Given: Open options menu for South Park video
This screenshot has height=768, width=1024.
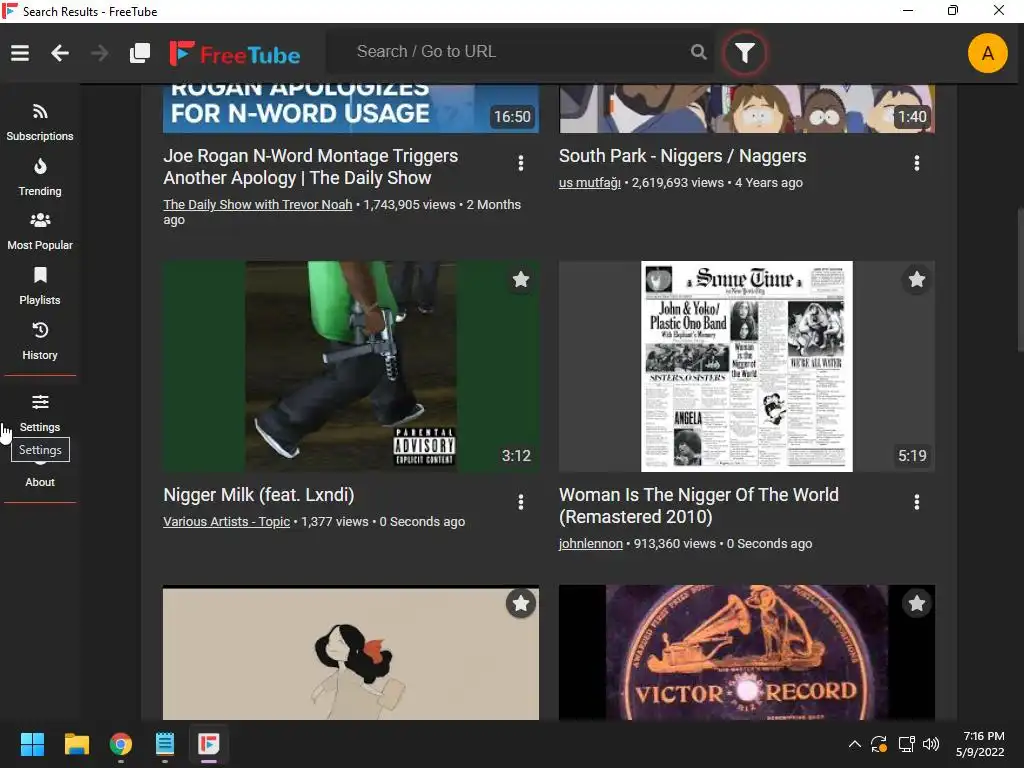Looking at the screenshot, I should tap(916, 163).
